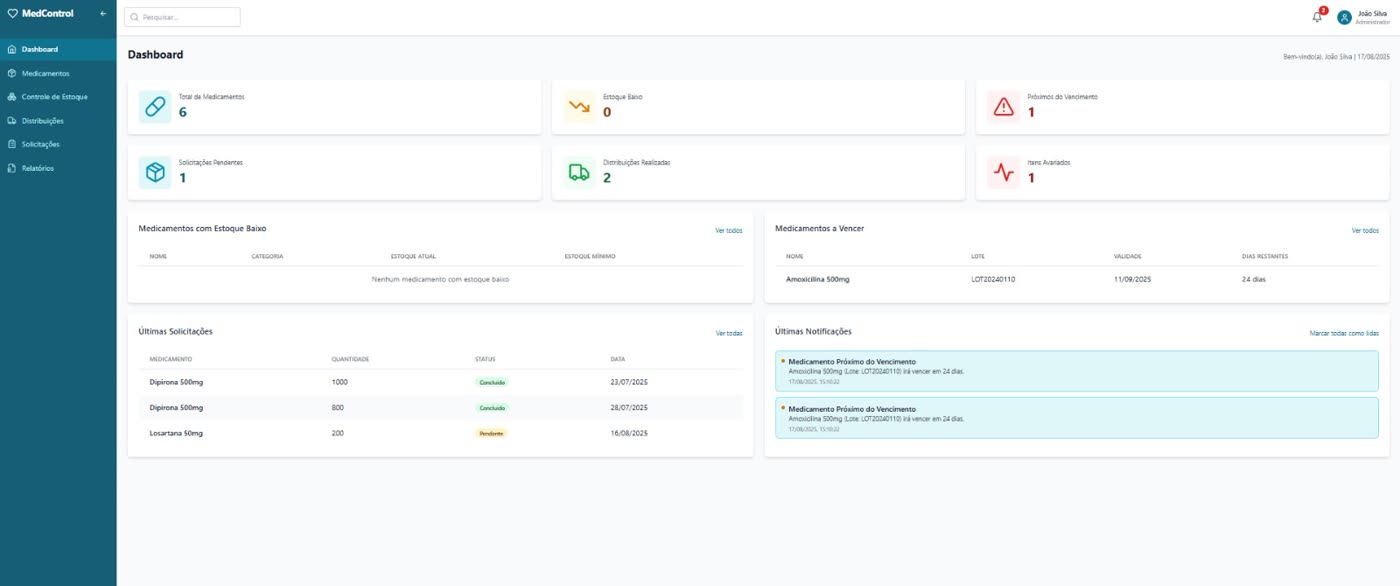Click the downward trend icon on Estoque Baixo
The image size is (1400, 586).
(579, 107)
